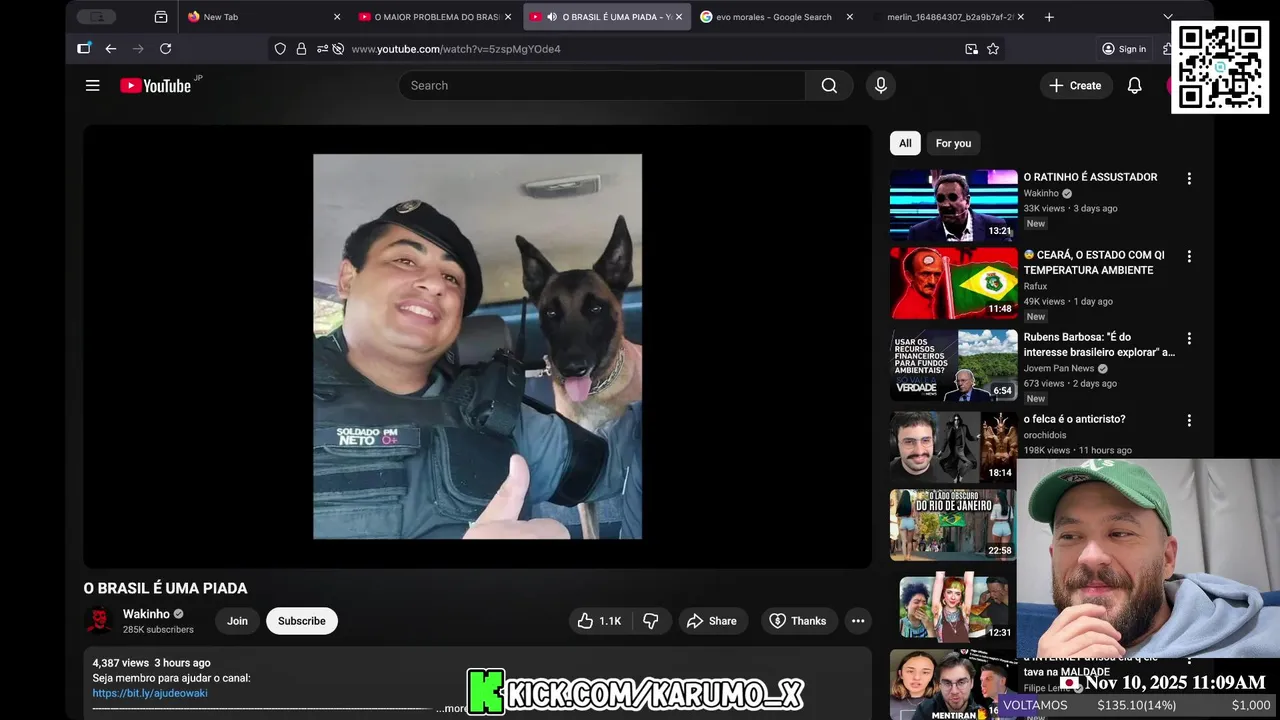This screenshot has width=1280, height=720.
Task: Open the YouTube hamburger guide menu
Action: (92, 86)
